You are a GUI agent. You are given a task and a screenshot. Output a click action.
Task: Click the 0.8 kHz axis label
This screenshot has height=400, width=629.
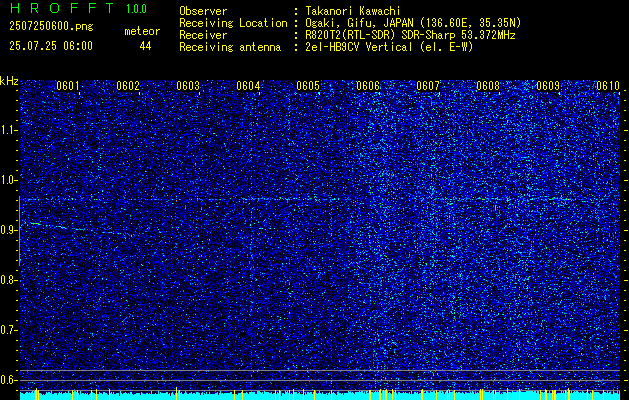click(9, 280)
